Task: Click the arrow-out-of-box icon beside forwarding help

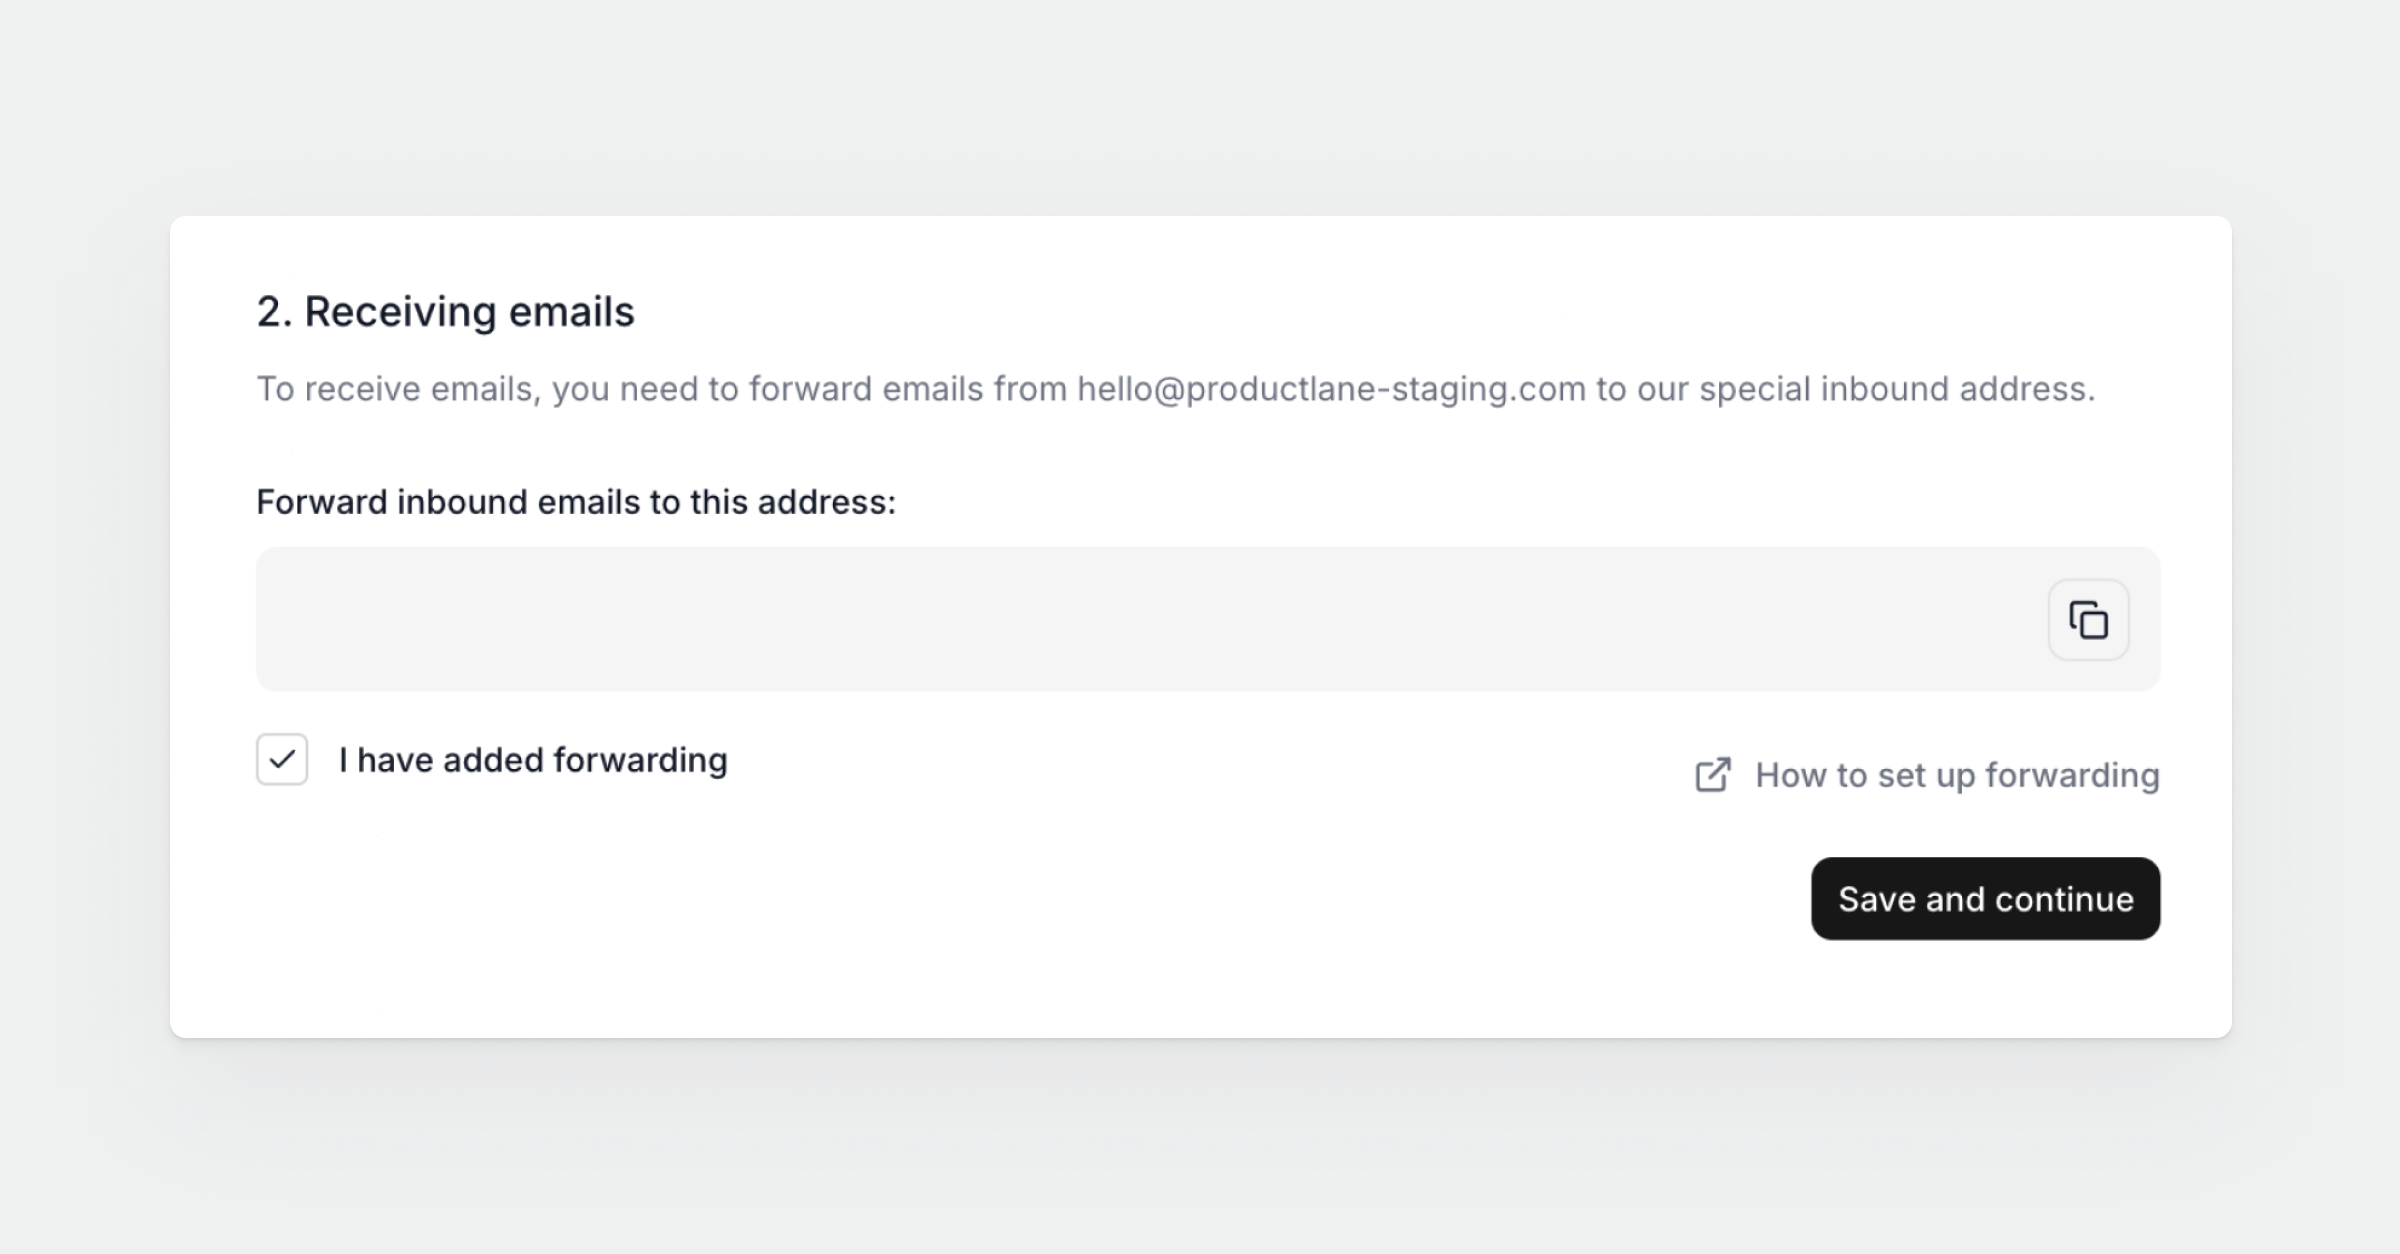Action: tap(1713, 775)
